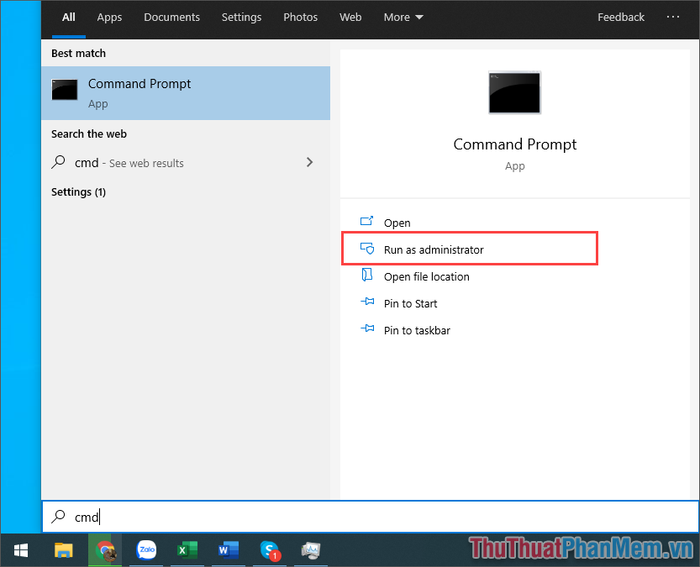Image resolution: width=700 pixels, height=567 pixels.
Task: Click the Open action icon
Action: (x=367, y=221)
